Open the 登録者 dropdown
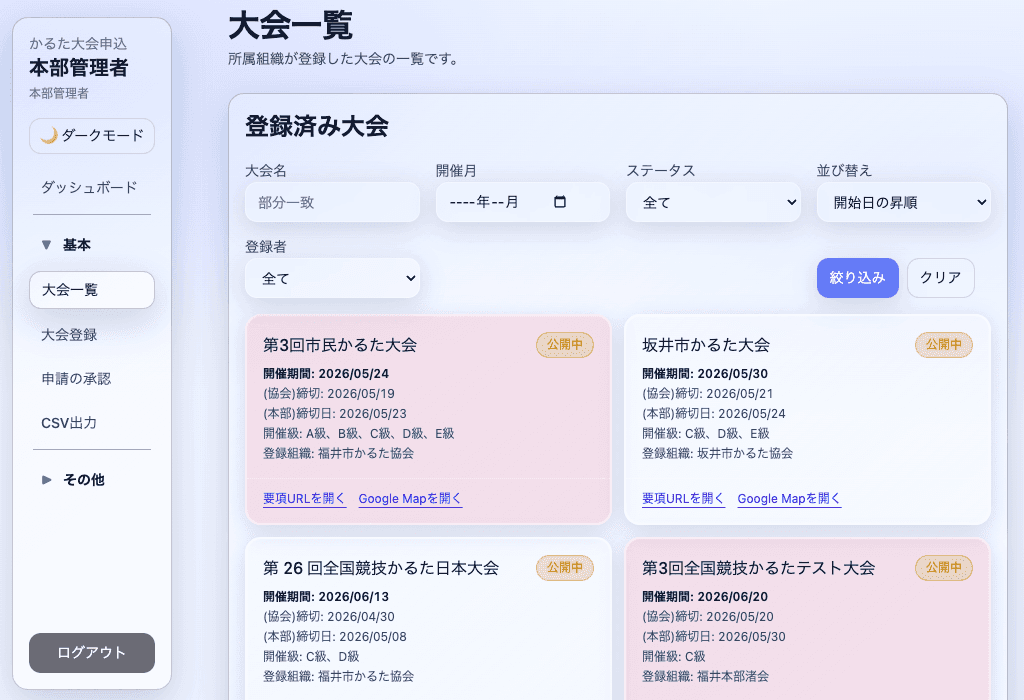Screen dimensions: 1024x700 pos(332,279)
